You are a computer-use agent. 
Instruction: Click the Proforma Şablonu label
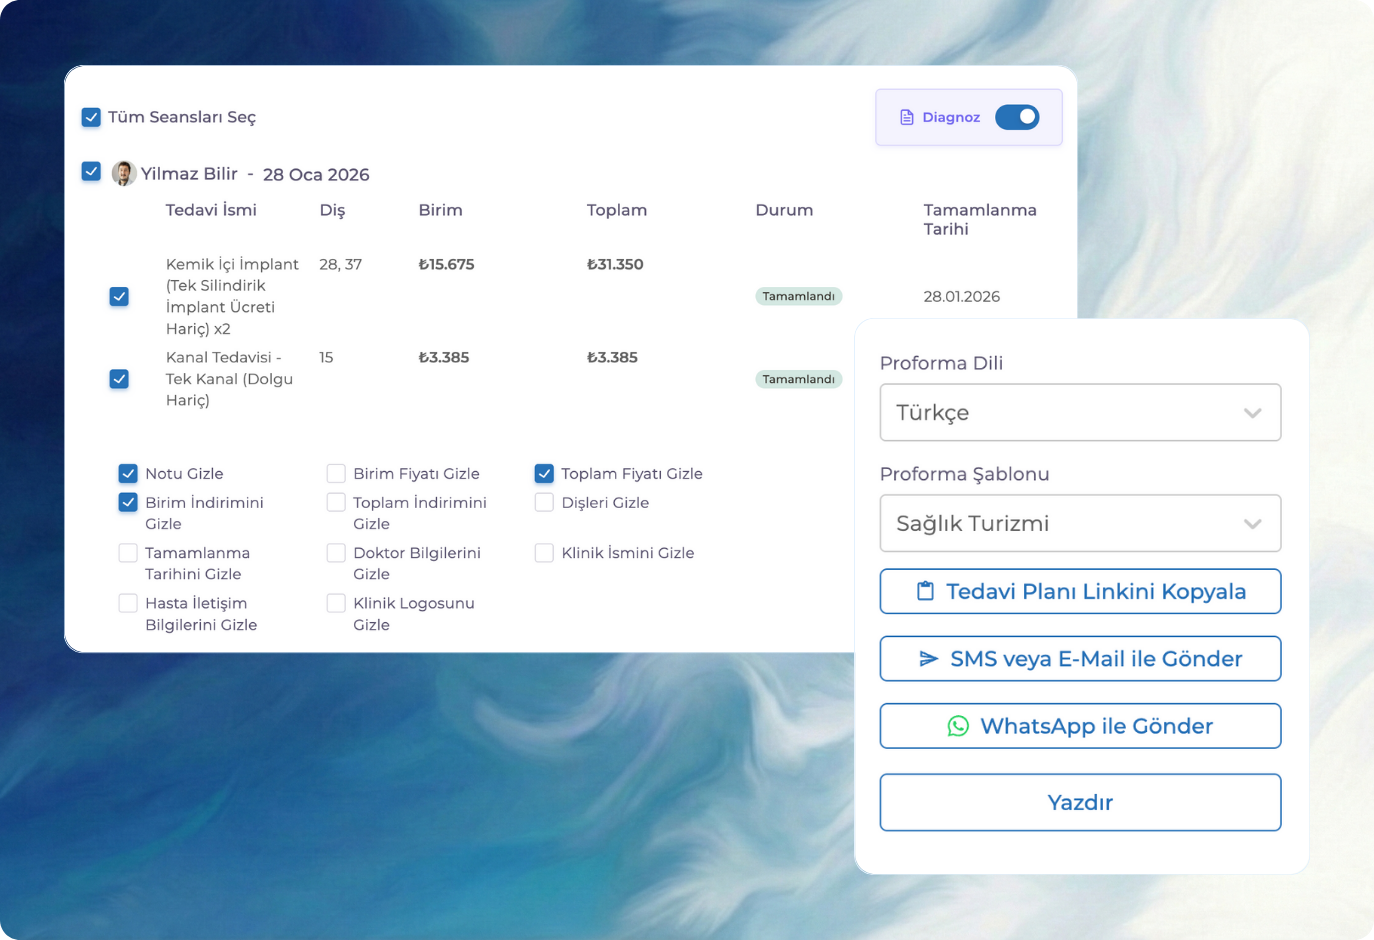click(x=964, y=474)
